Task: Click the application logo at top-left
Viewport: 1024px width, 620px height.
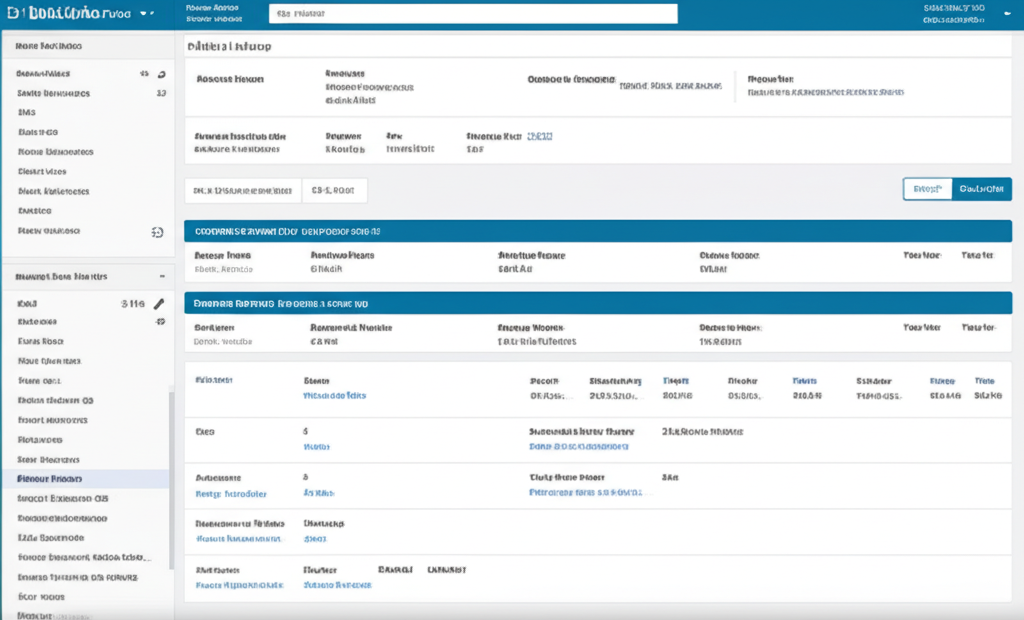Action: (69, 14)
